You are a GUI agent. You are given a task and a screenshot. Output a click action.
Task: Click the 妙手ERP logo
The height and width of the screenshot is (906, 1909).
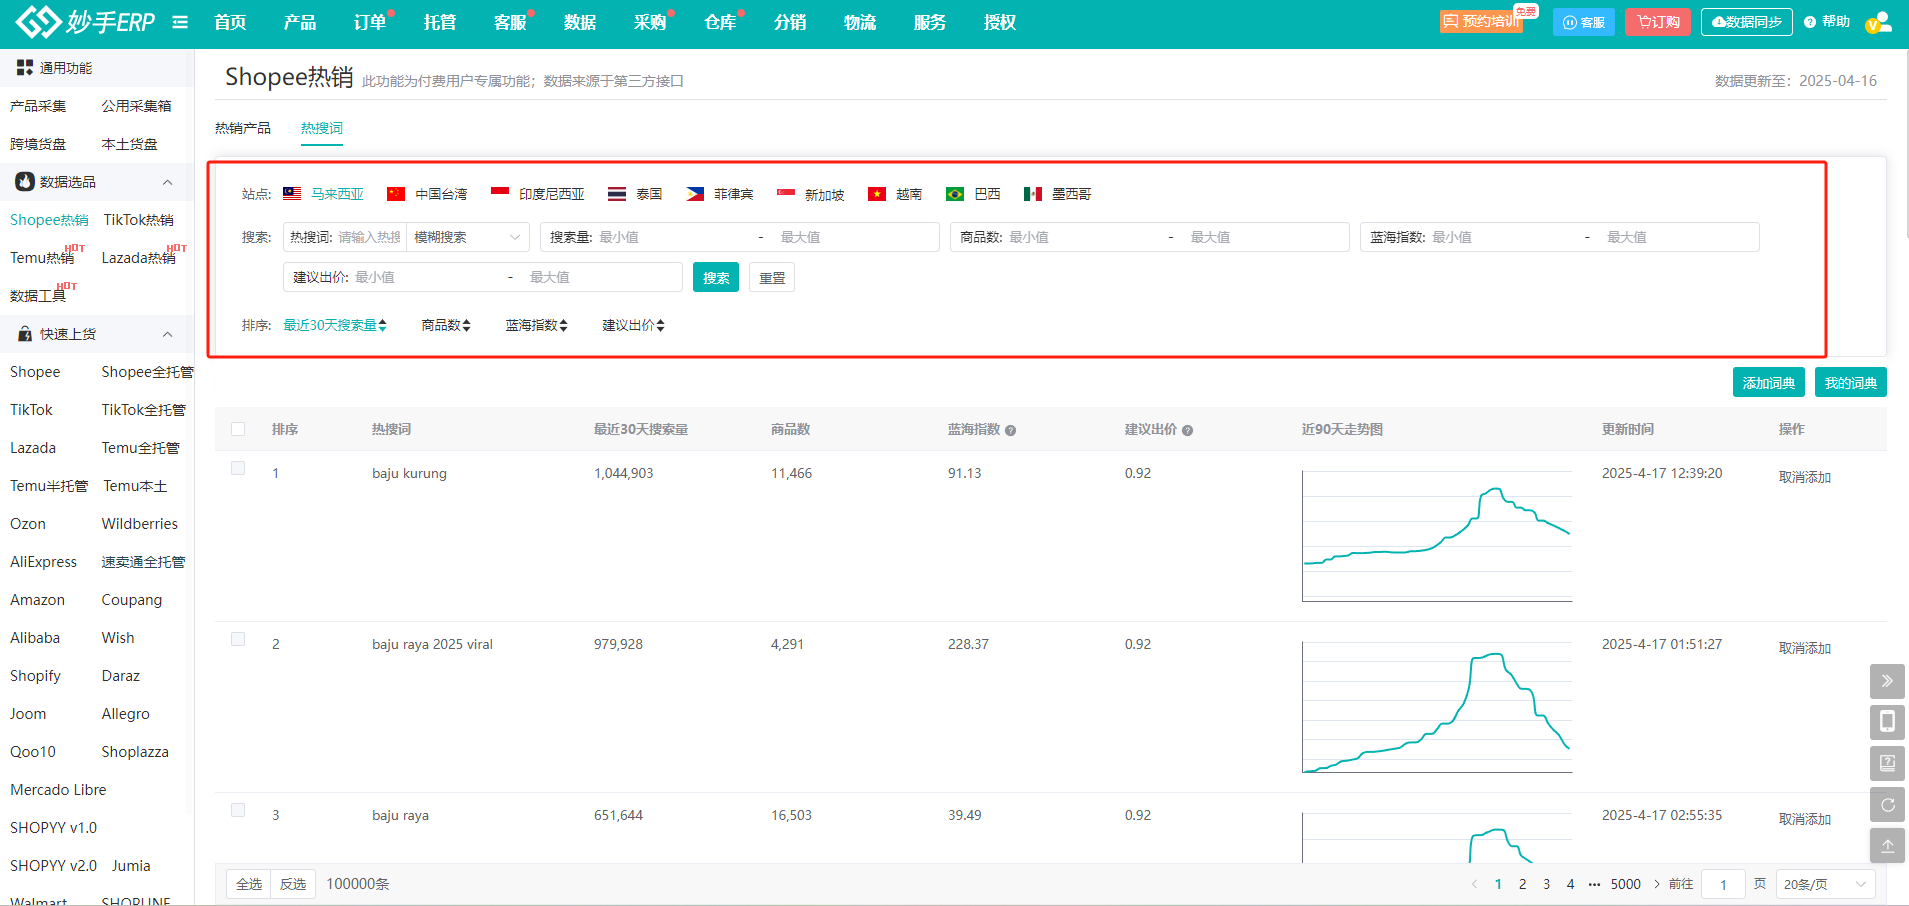click(x=85, y=21)
